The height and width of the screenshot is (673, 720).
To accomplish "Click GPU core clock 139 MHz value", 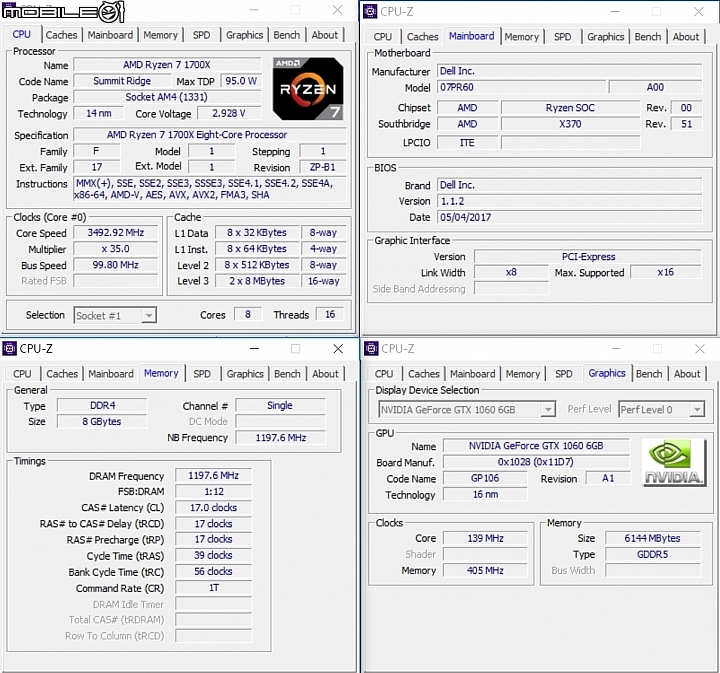I will 485,538.
